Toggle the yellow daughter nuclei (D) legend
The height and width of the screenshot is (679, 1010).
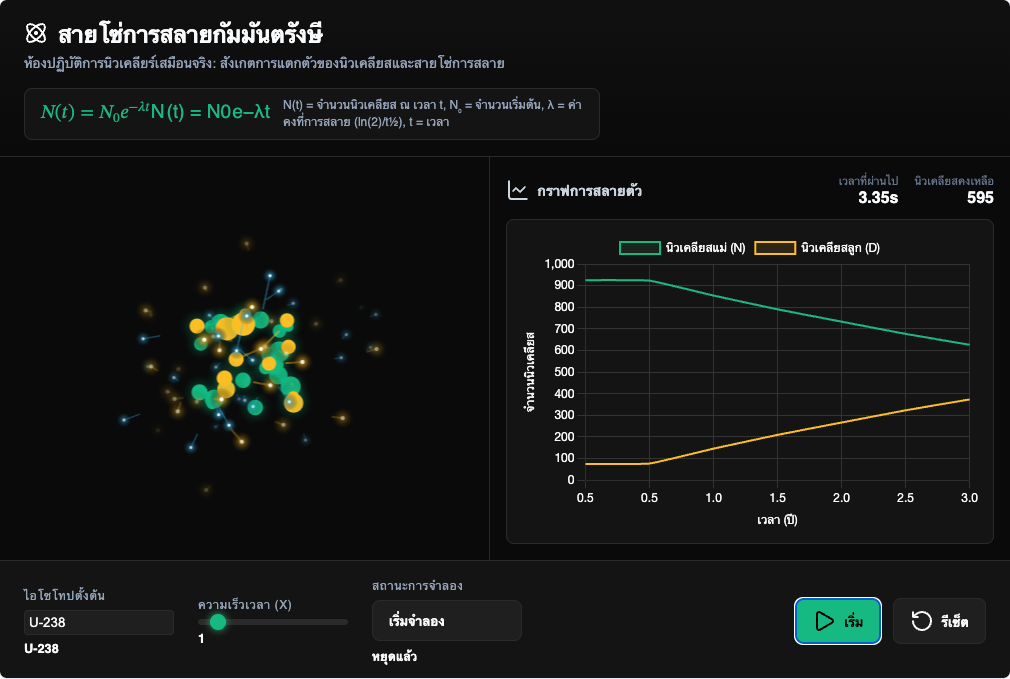click(x=817, y=248)
